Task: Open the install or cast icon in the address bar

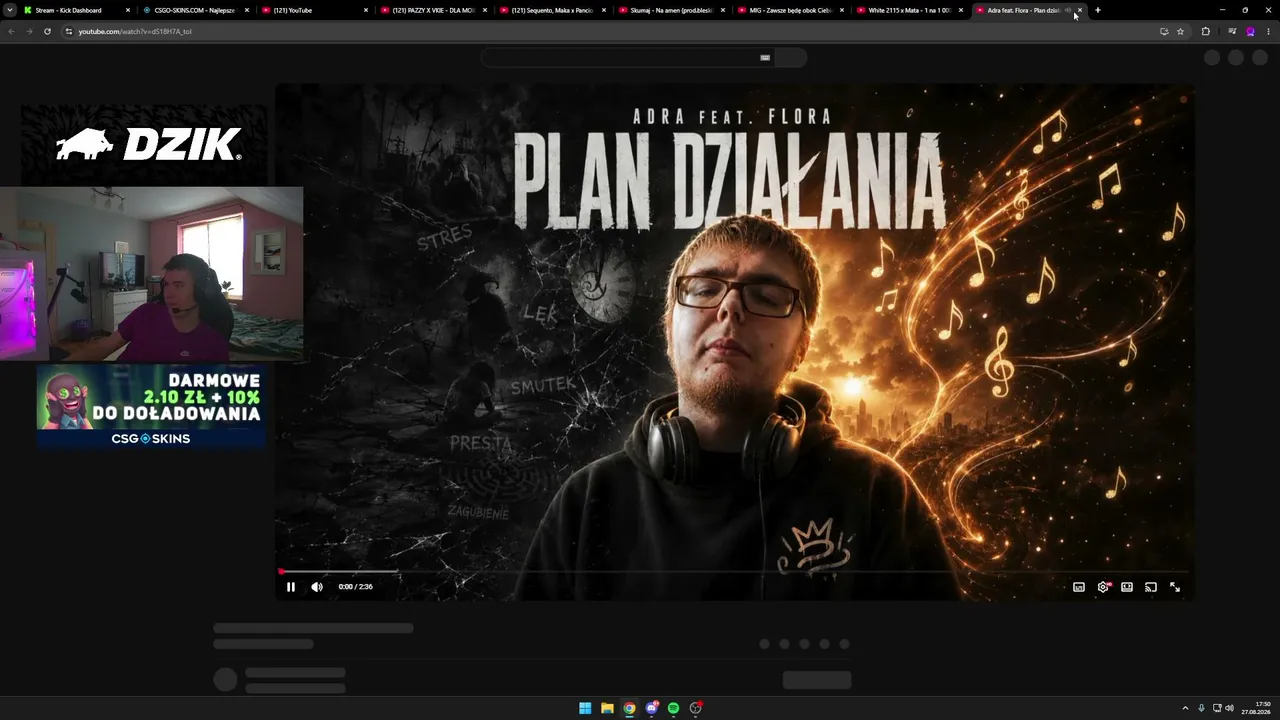Action: [1164, 31]
